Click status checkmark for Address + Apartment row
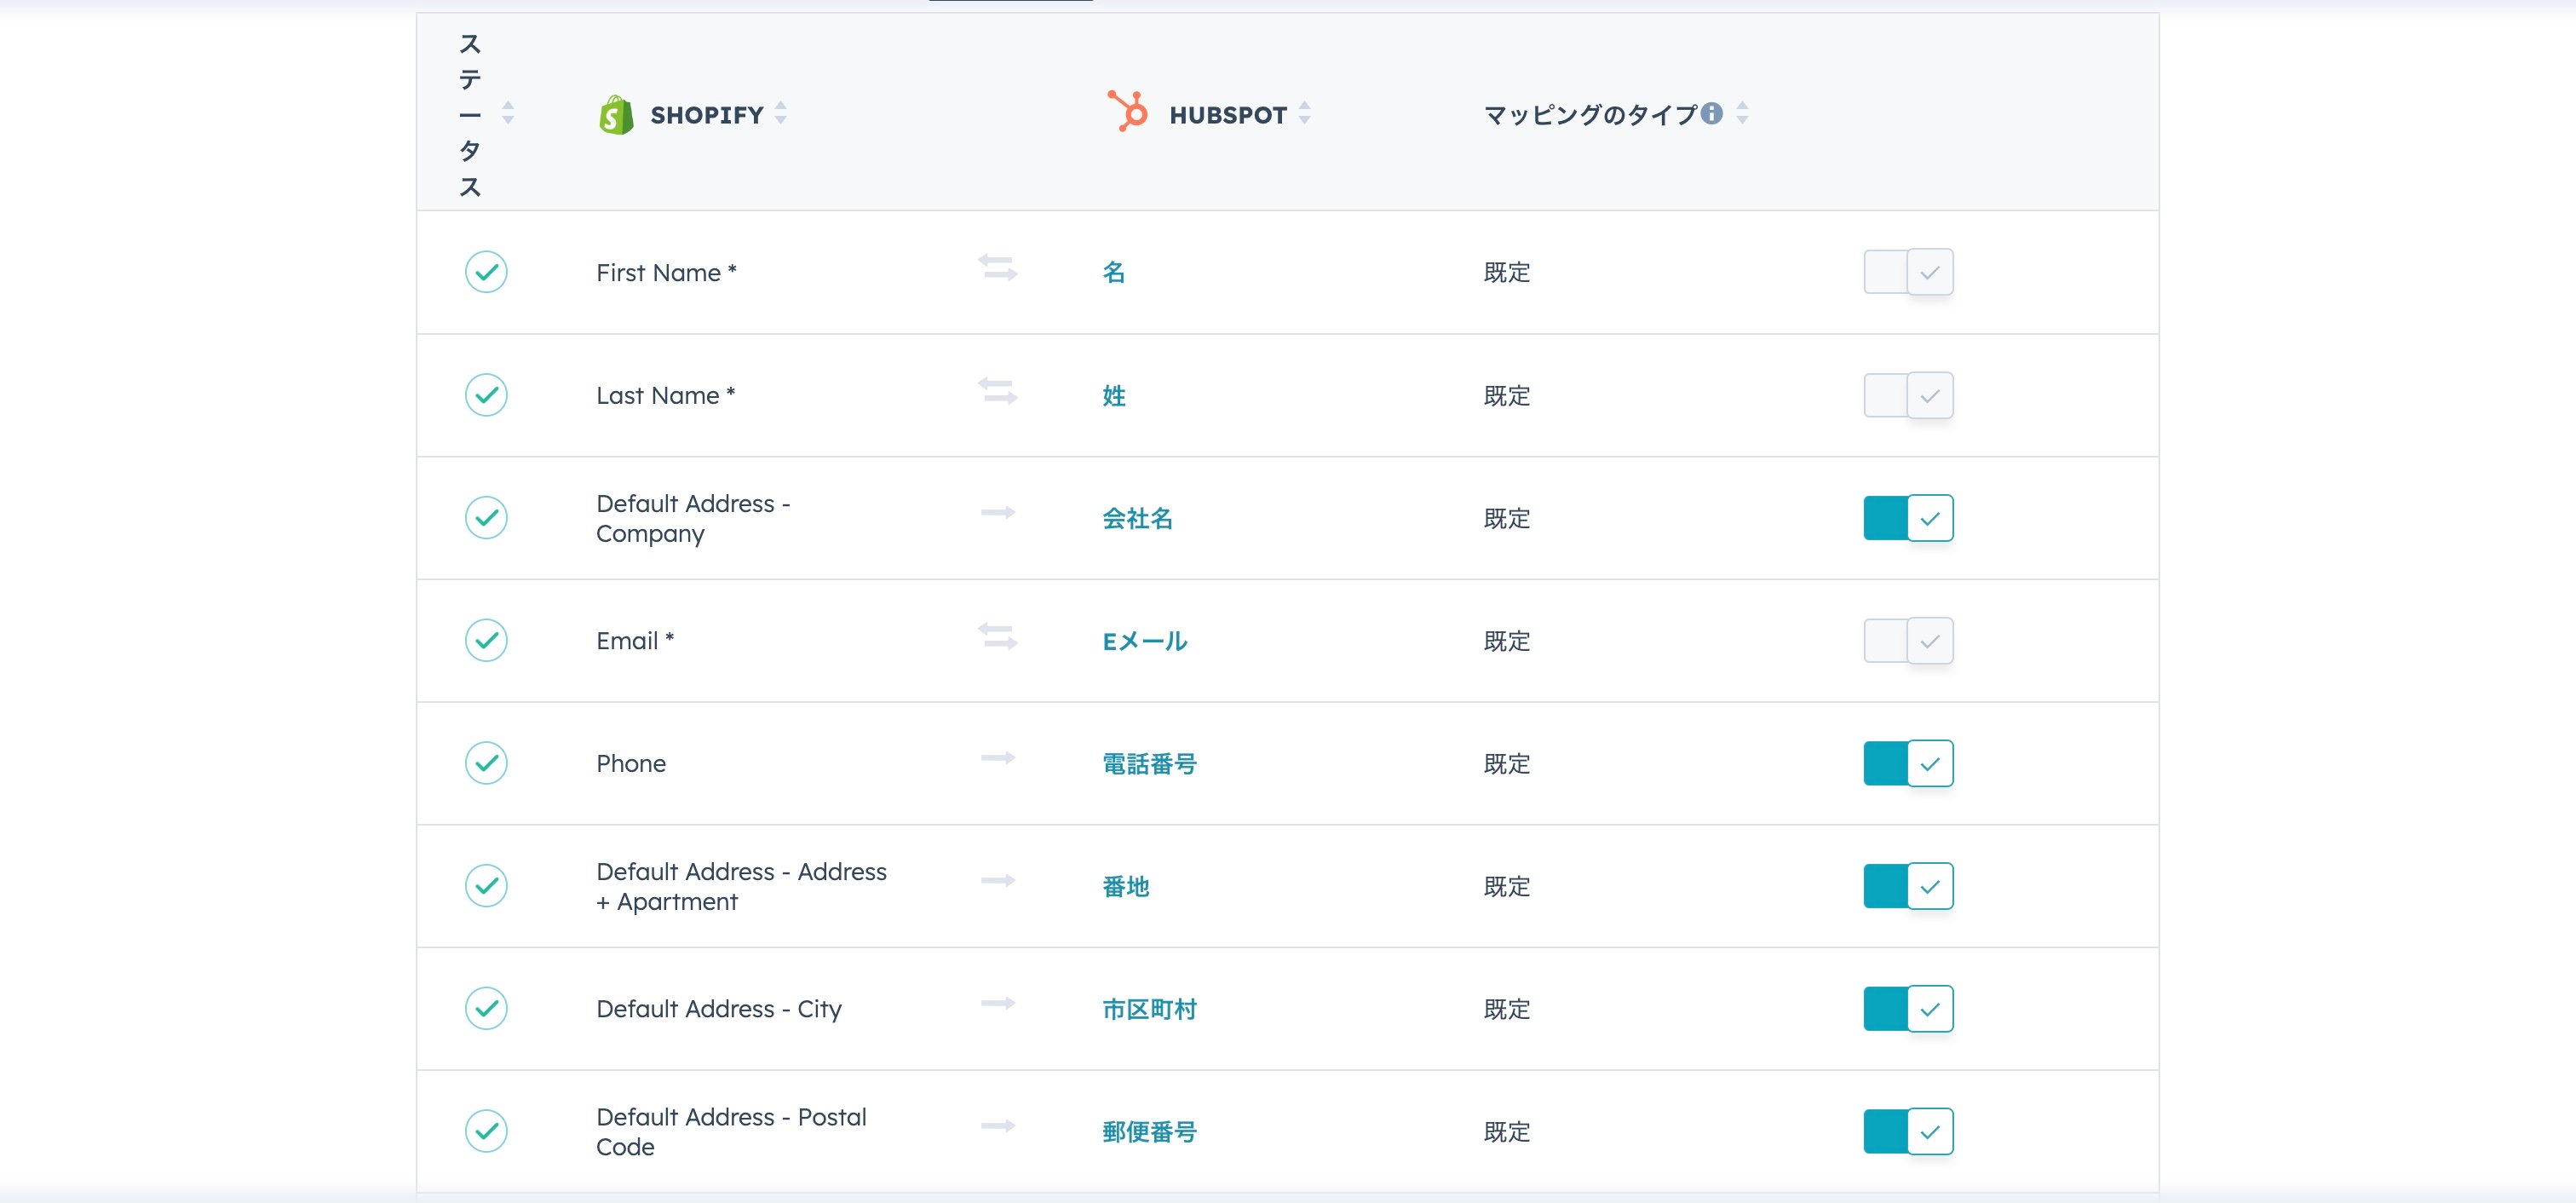 coord(486,886)
